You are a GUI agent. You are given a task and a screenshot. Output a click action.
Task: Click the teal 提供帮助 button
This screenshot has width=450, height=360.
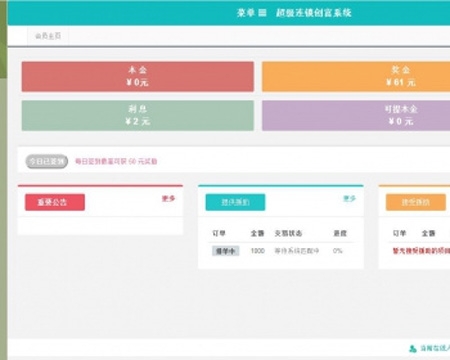coord(235,202)
